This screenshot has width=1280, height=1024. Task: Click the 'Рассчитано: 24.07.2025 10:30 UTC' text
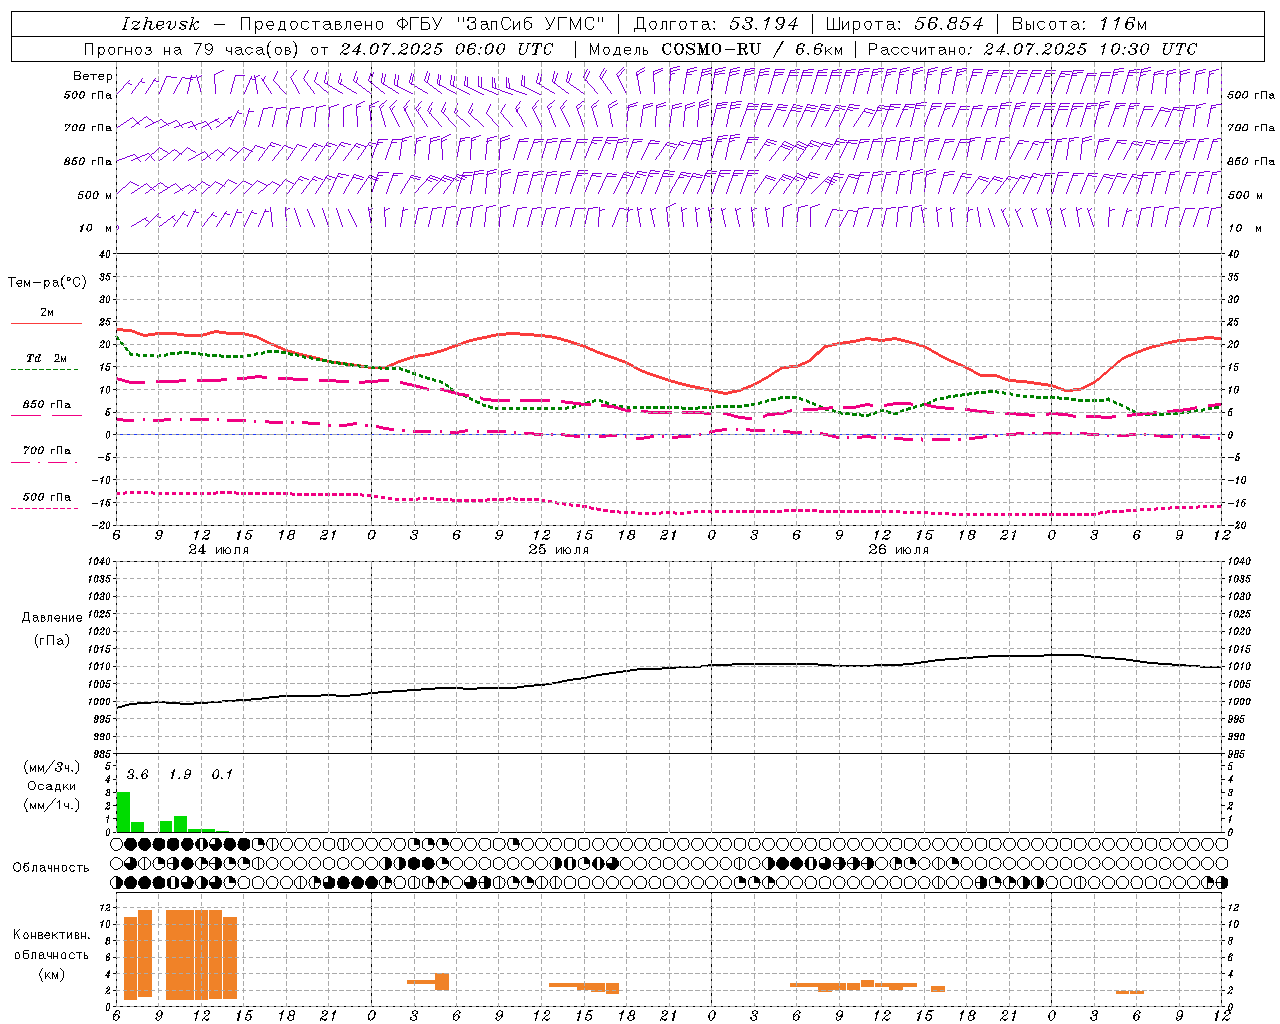[1032, 49]
